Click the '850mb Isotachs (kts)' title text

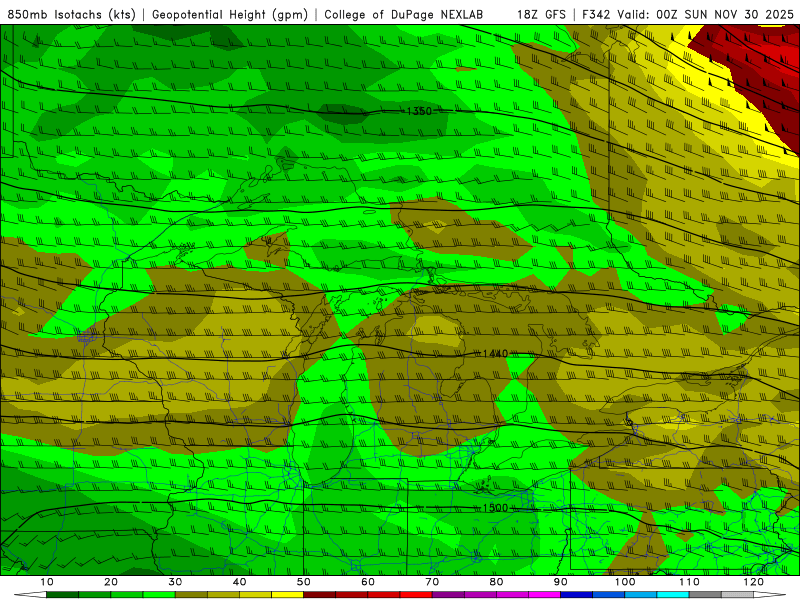[71, 15]
